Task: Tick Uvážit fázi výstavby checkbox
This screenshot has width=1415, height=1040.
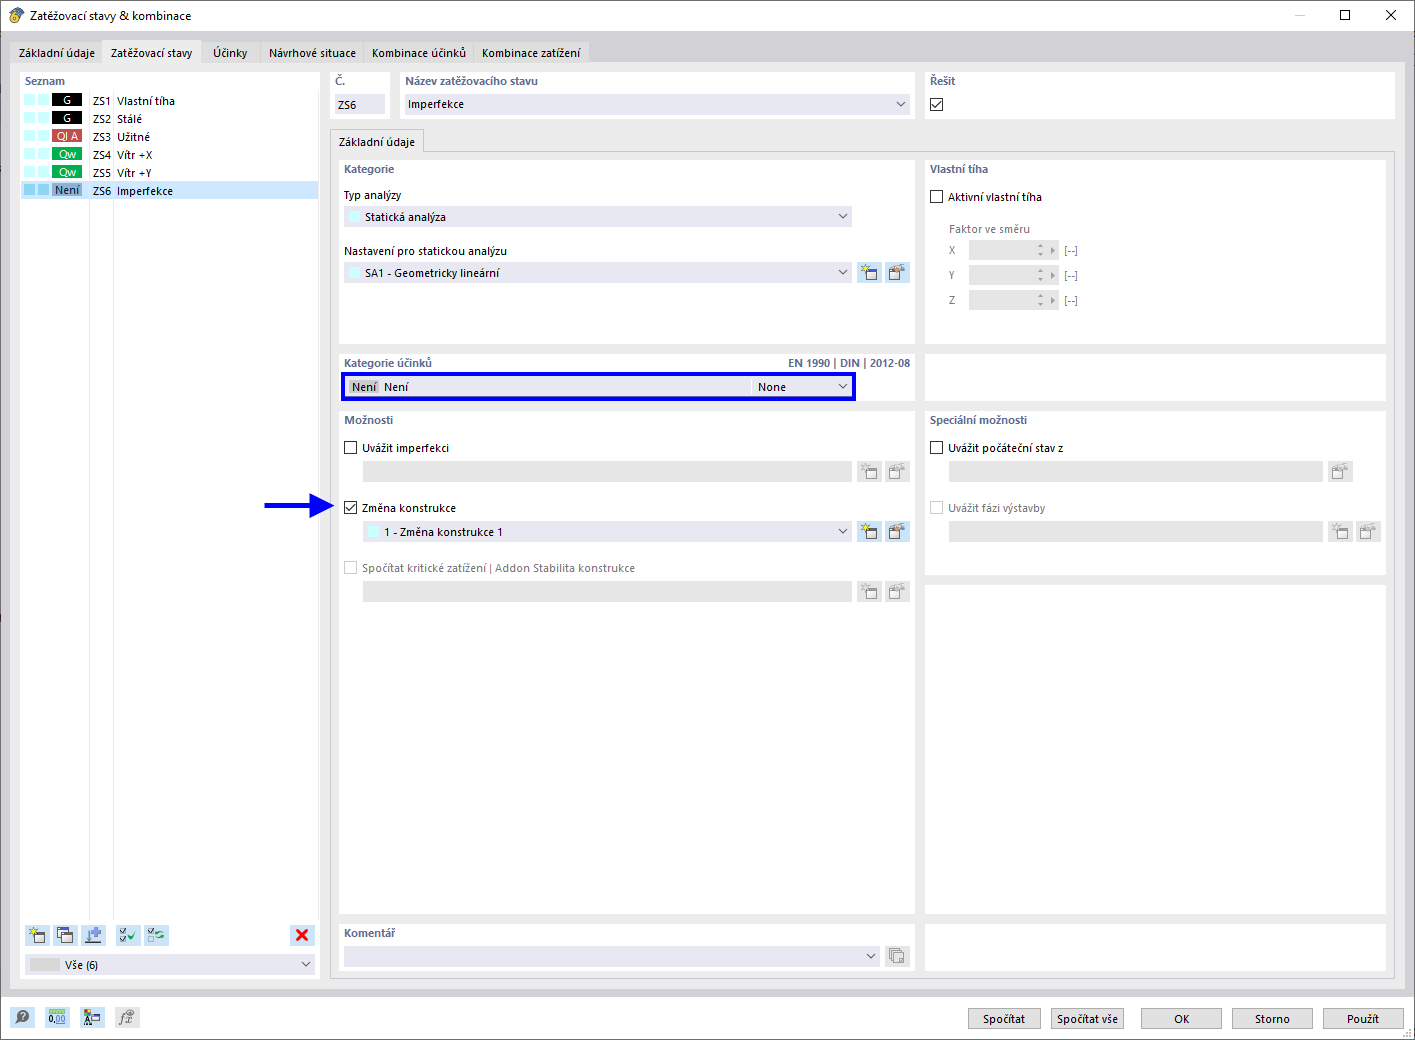Action: pyautogui.click(x=937, y=508)
